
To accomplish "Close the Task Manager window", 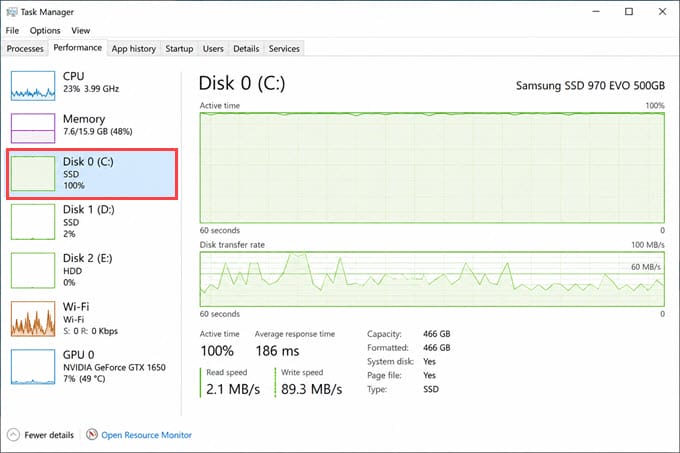I will (662, 12).
